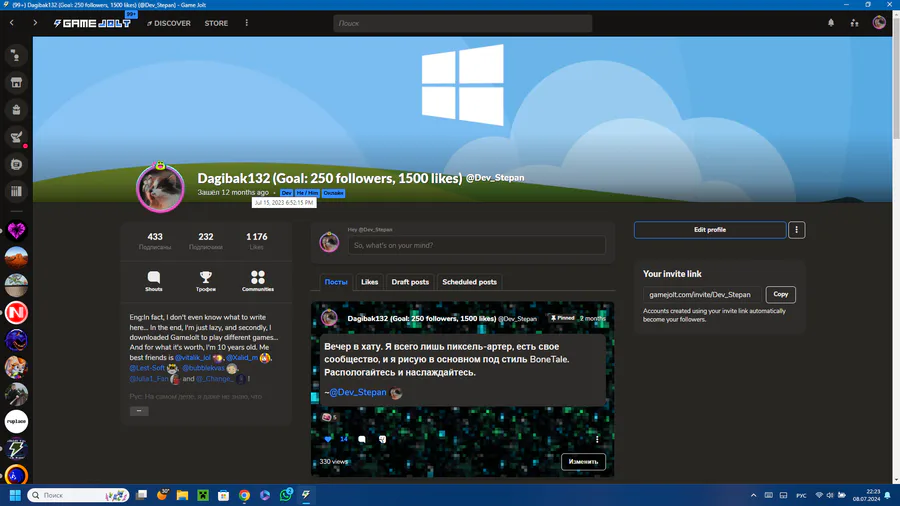This screenshot has height=506, width=900.
Task: Click the Dev profile tag
Action: pyautogui.click(x=286, y=193)
